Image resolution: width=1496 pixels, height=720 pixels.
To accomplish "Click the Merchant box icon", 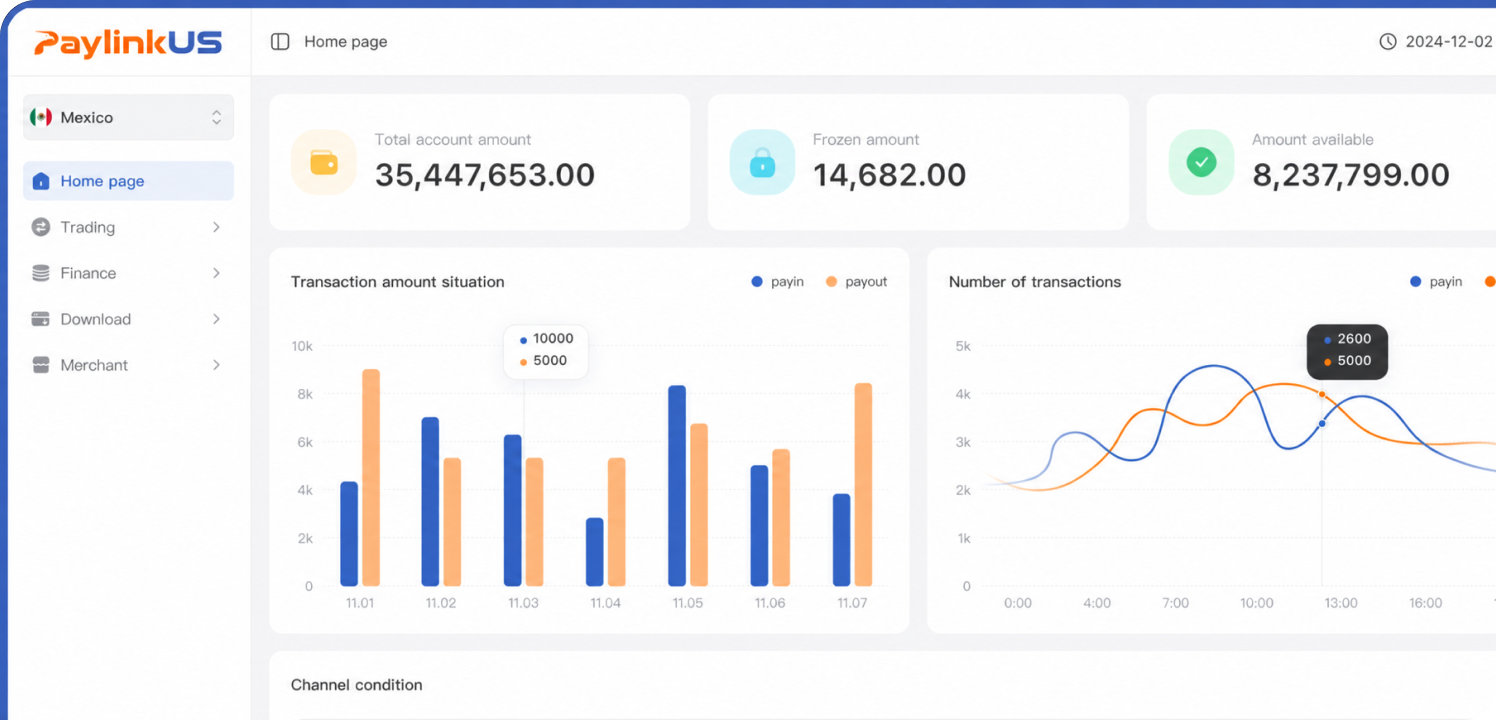I will click(41, 365).
